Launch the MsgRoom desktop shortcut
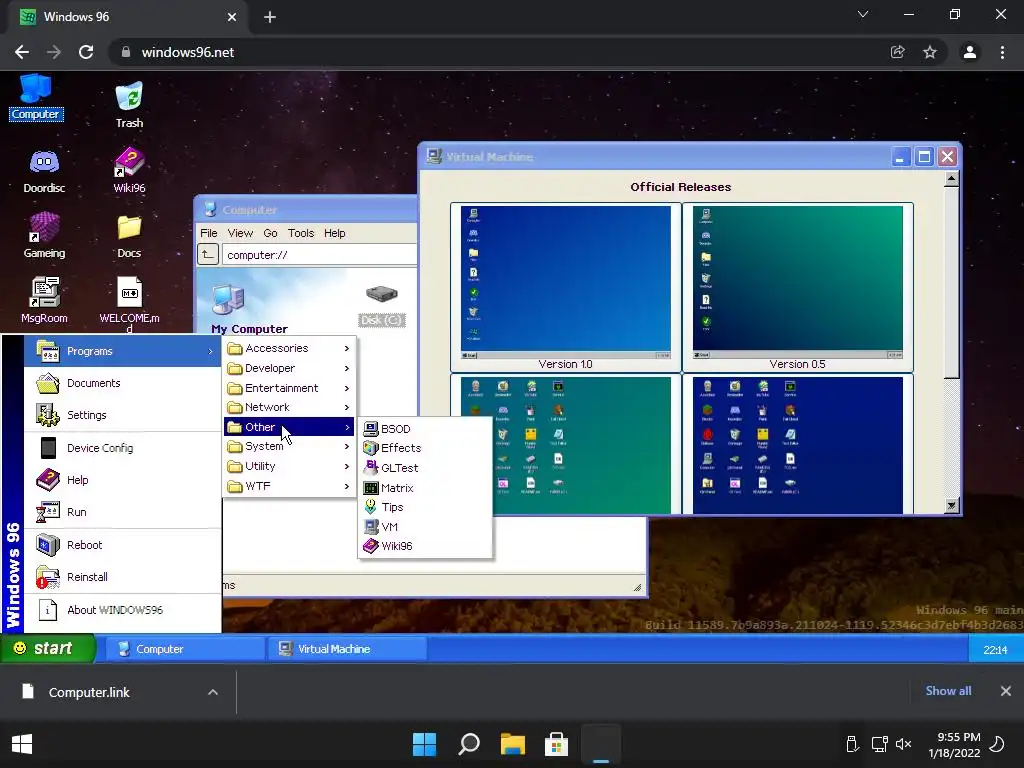Viewport: 1024px width, 768px height. pos(44,300)
